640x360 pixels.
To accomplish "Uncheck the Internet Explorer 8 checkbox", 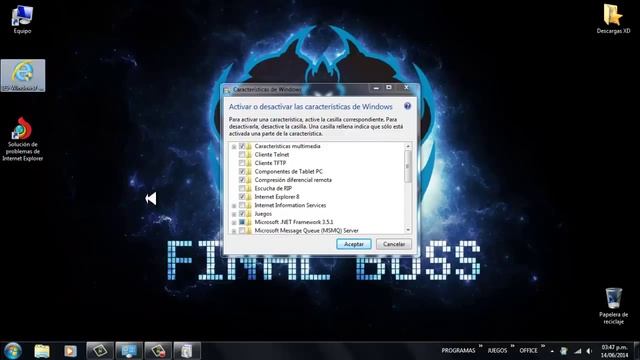I will (x=242, y=197).
